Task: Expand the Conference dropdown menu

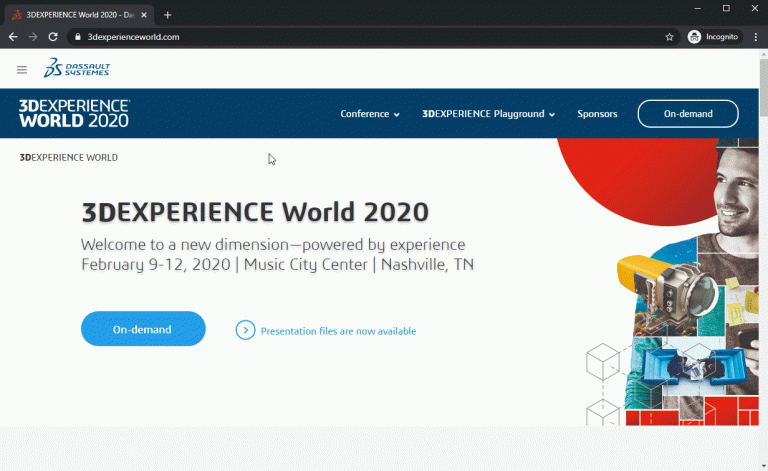Action: [369, 114]
